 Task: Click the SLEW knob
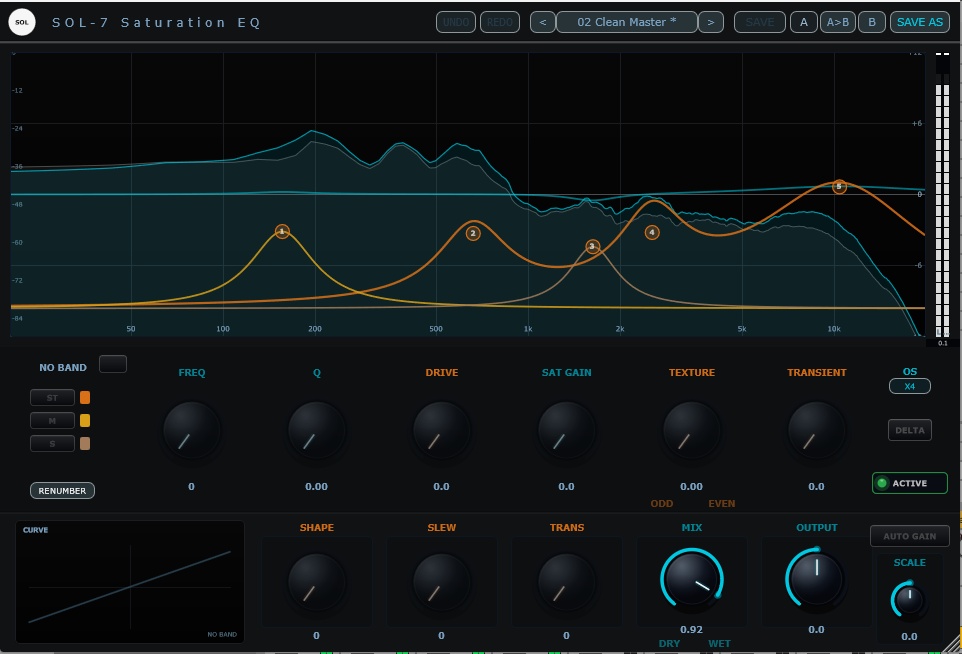(x=442, y=582)
